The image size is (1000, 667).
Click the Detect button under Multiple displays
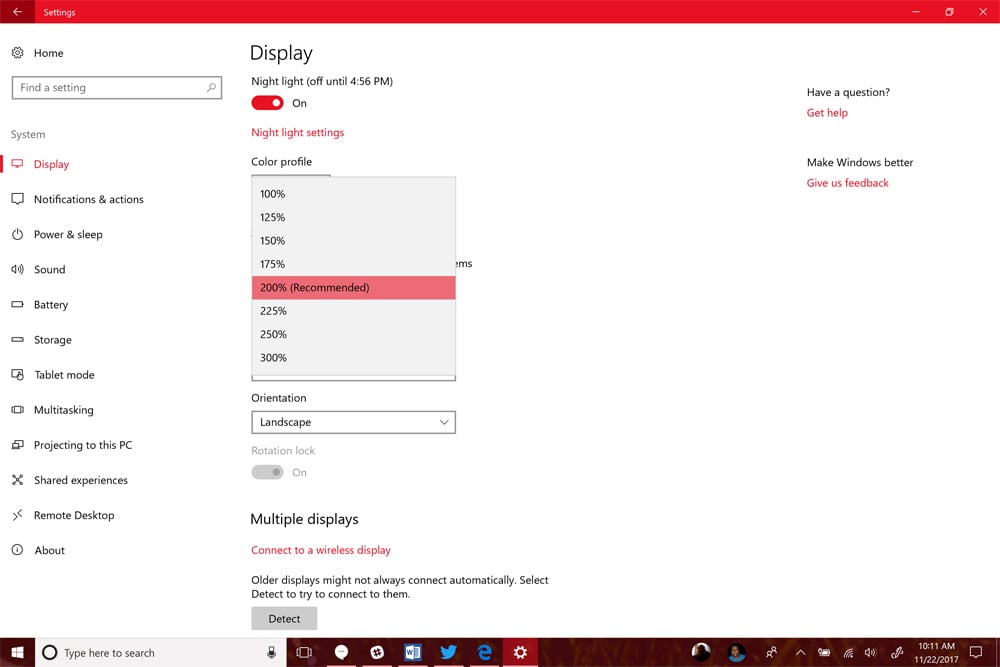[x=284, y=618]
